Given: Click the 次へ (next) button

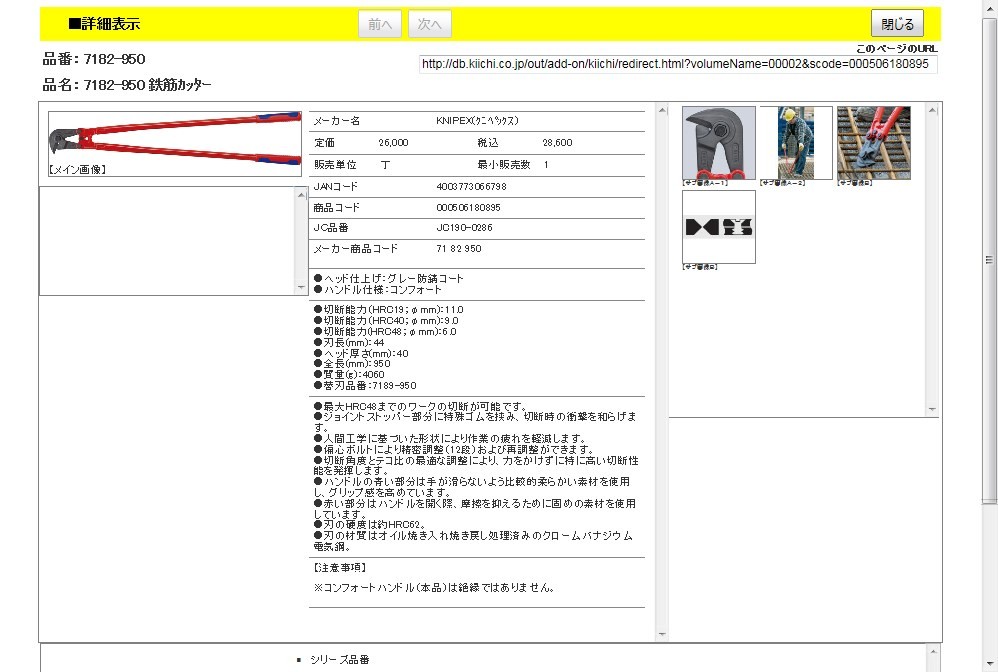Looking at the screenshot, I should point(430,24).
